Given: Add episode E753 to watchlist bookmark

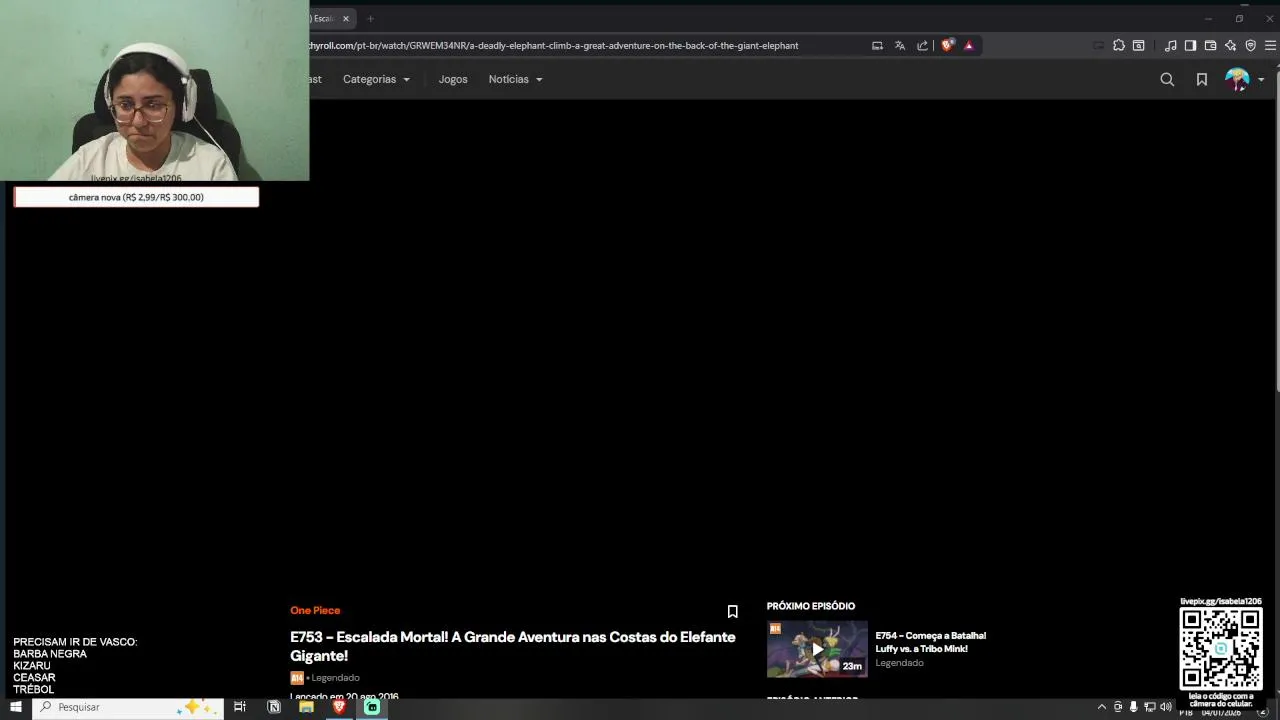Looking at the screenshot, I should (732, 611).
